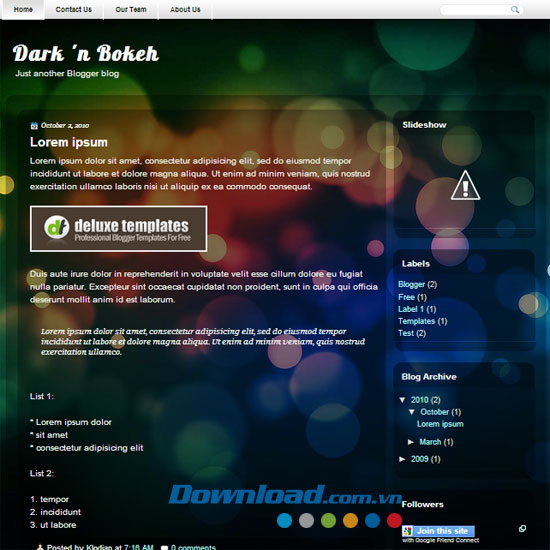
Task: Collapse the 2010 archive year
Action: click(x=402, y=400)
